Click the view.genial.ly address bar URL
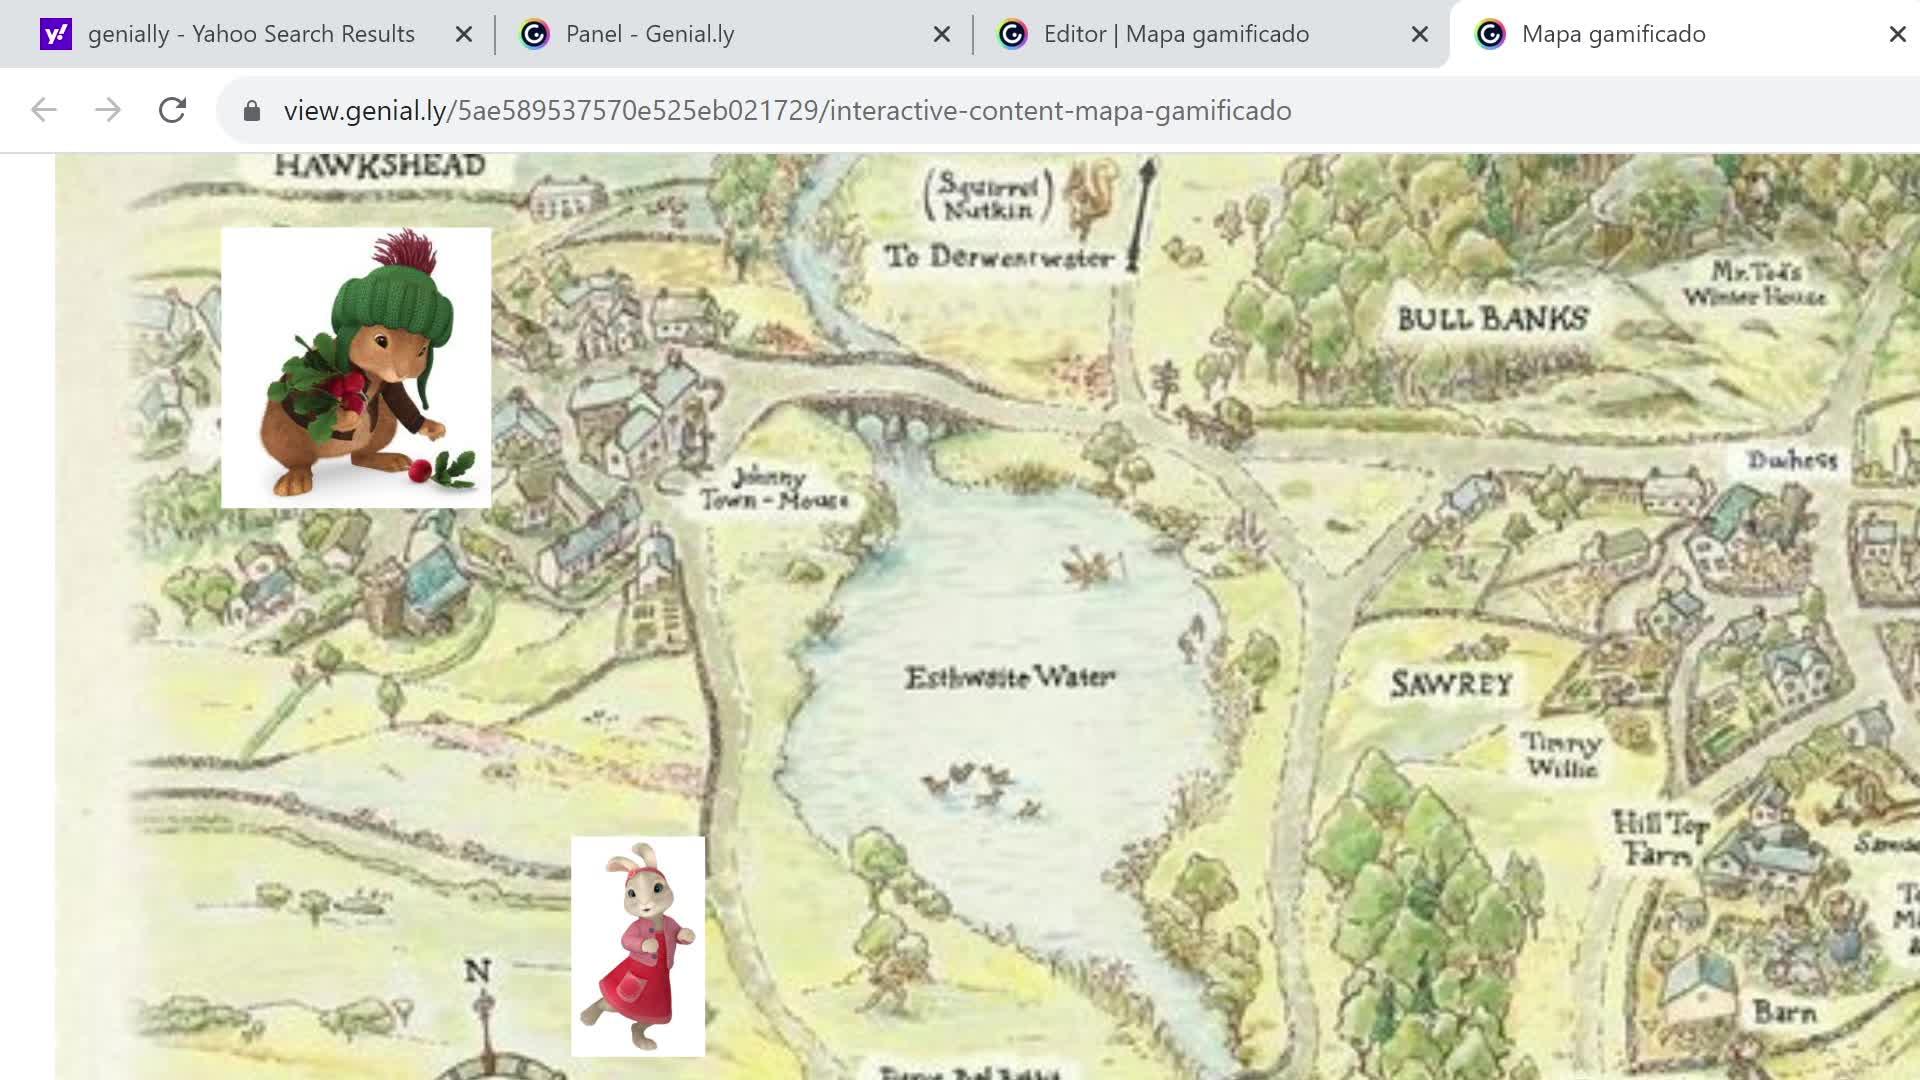Image resolution: width=1920 pixels, height=1080 pixels. tap(787, 111)
